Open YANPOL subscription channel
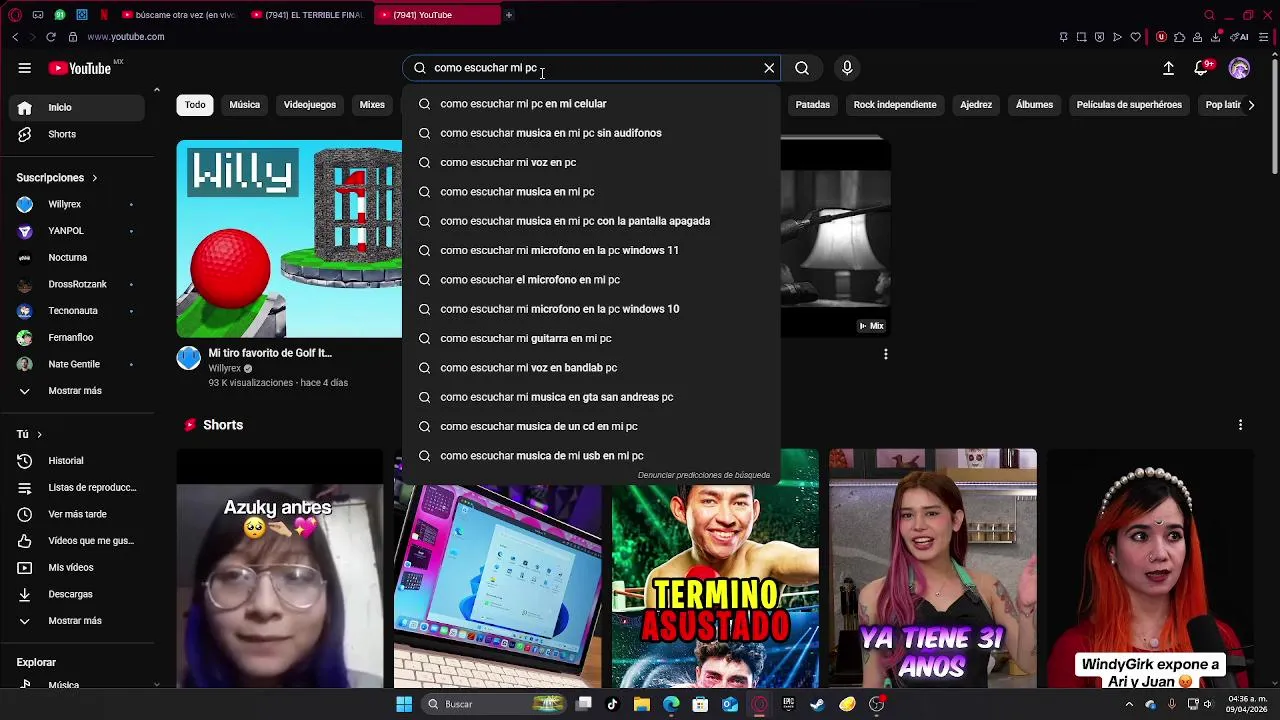Image resolution: width=1280 pixels, height=720 pixels. click(x=76, y=231)
